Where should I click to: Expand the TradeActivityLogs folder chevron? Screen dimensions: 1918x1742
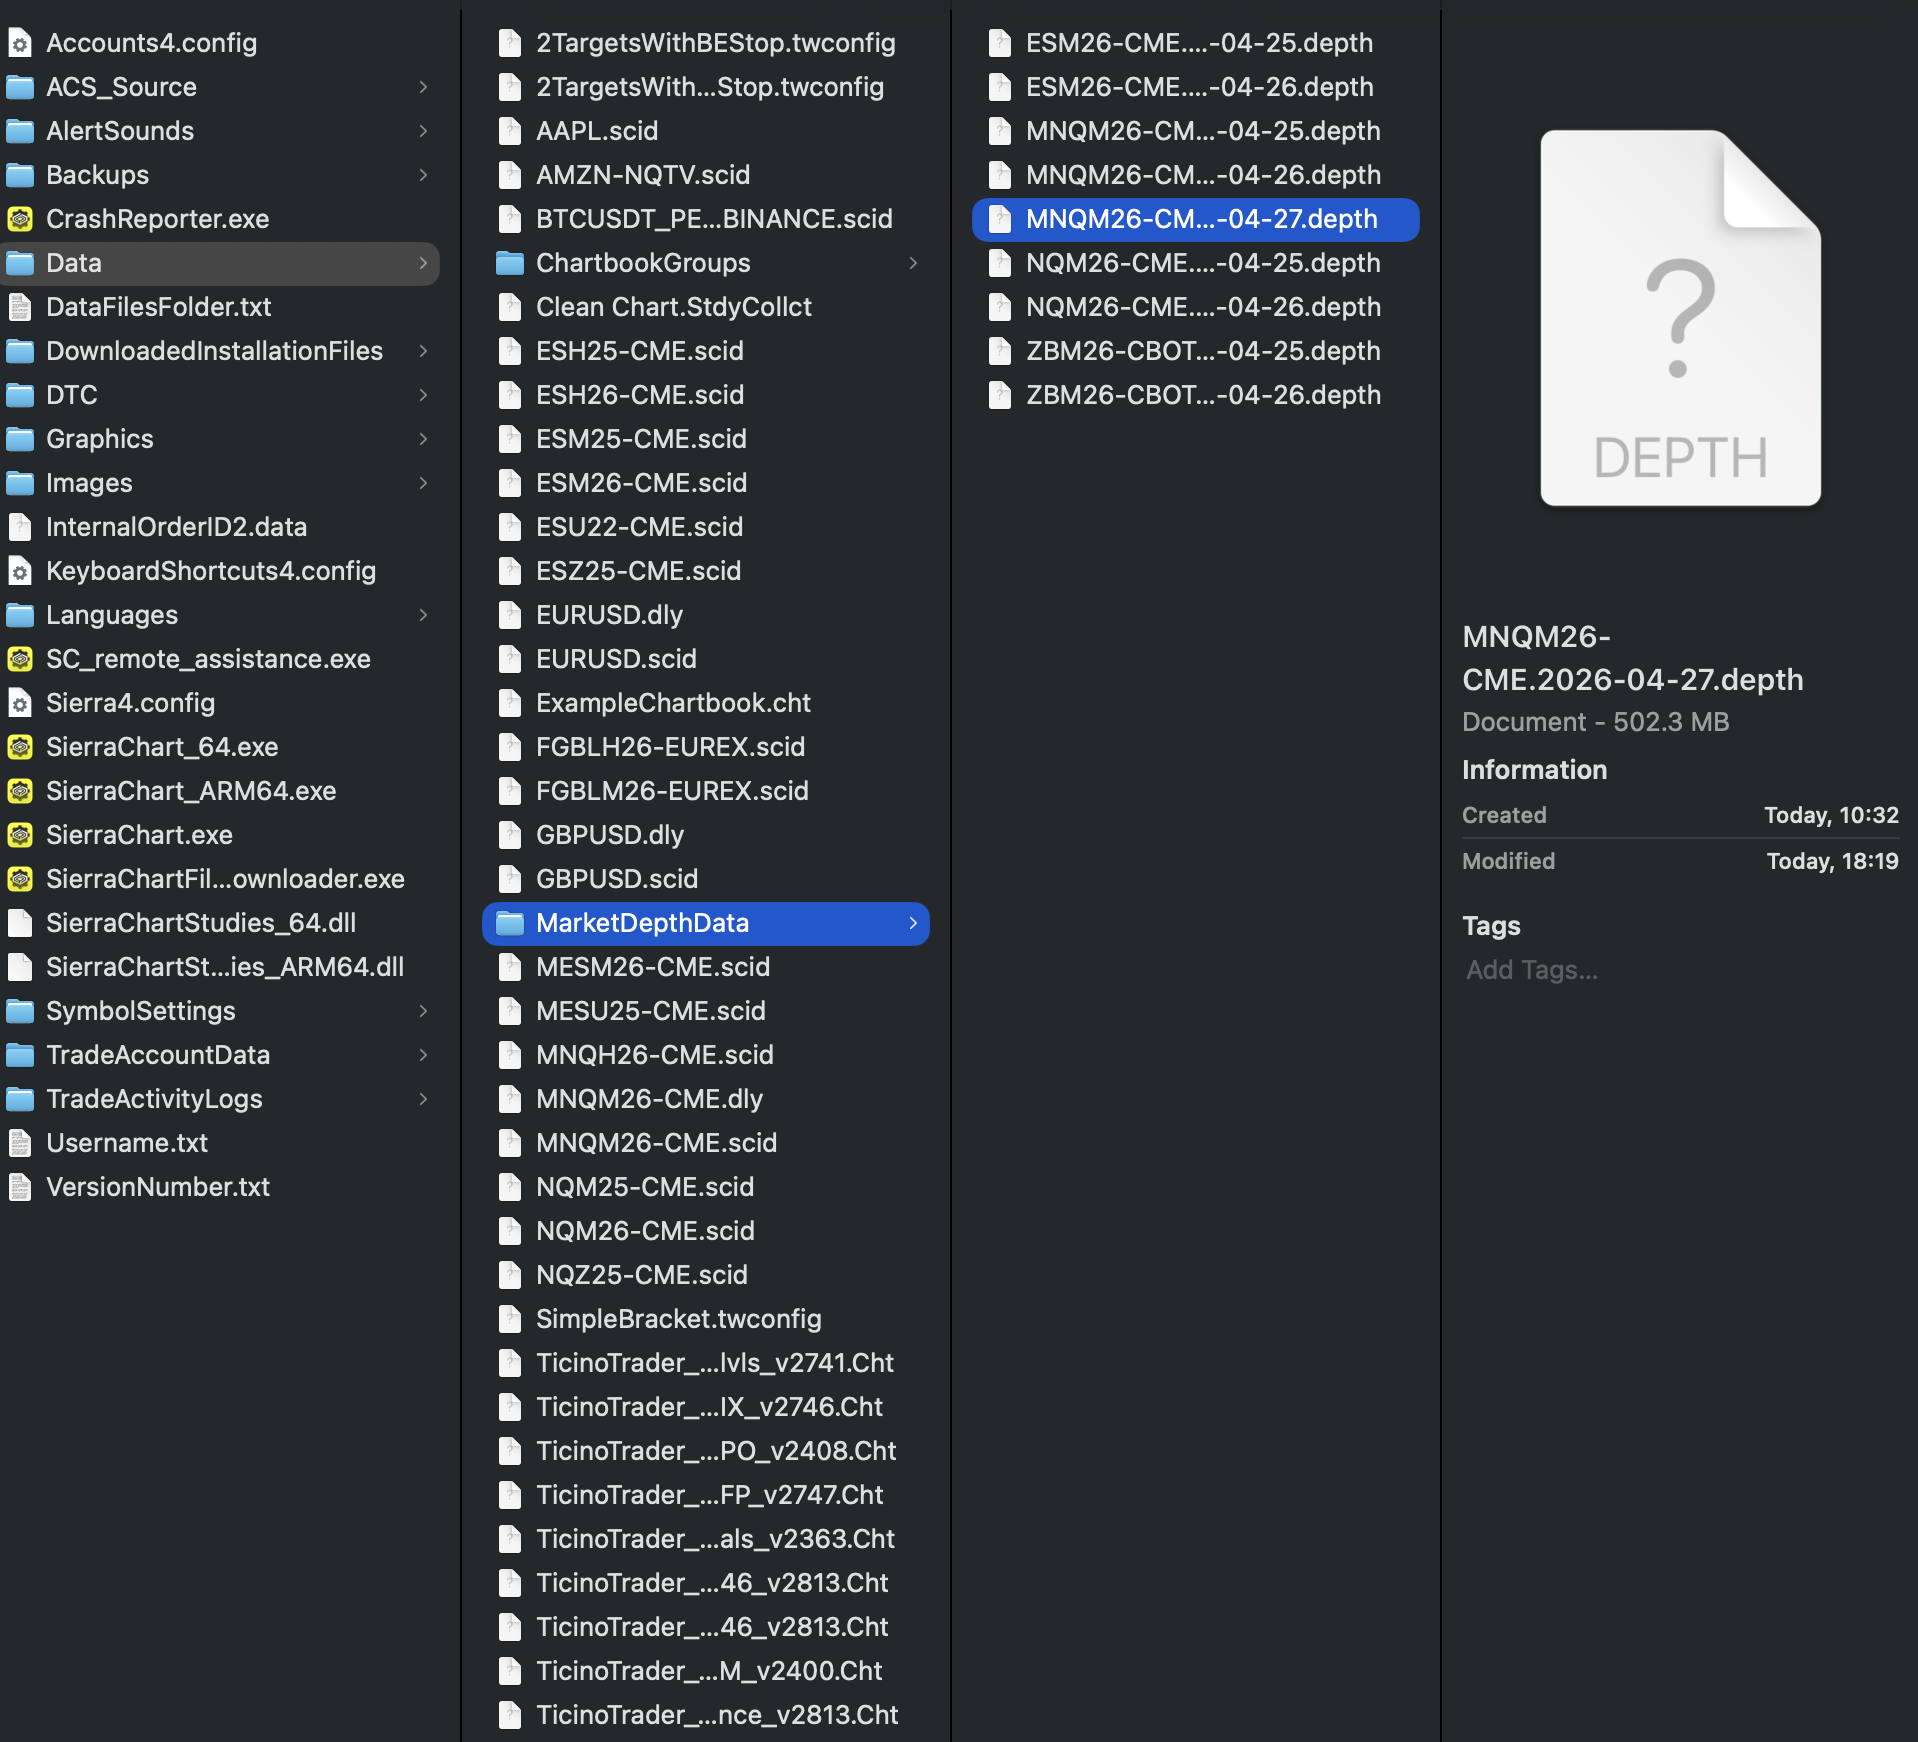click(x=423, y=1099)
